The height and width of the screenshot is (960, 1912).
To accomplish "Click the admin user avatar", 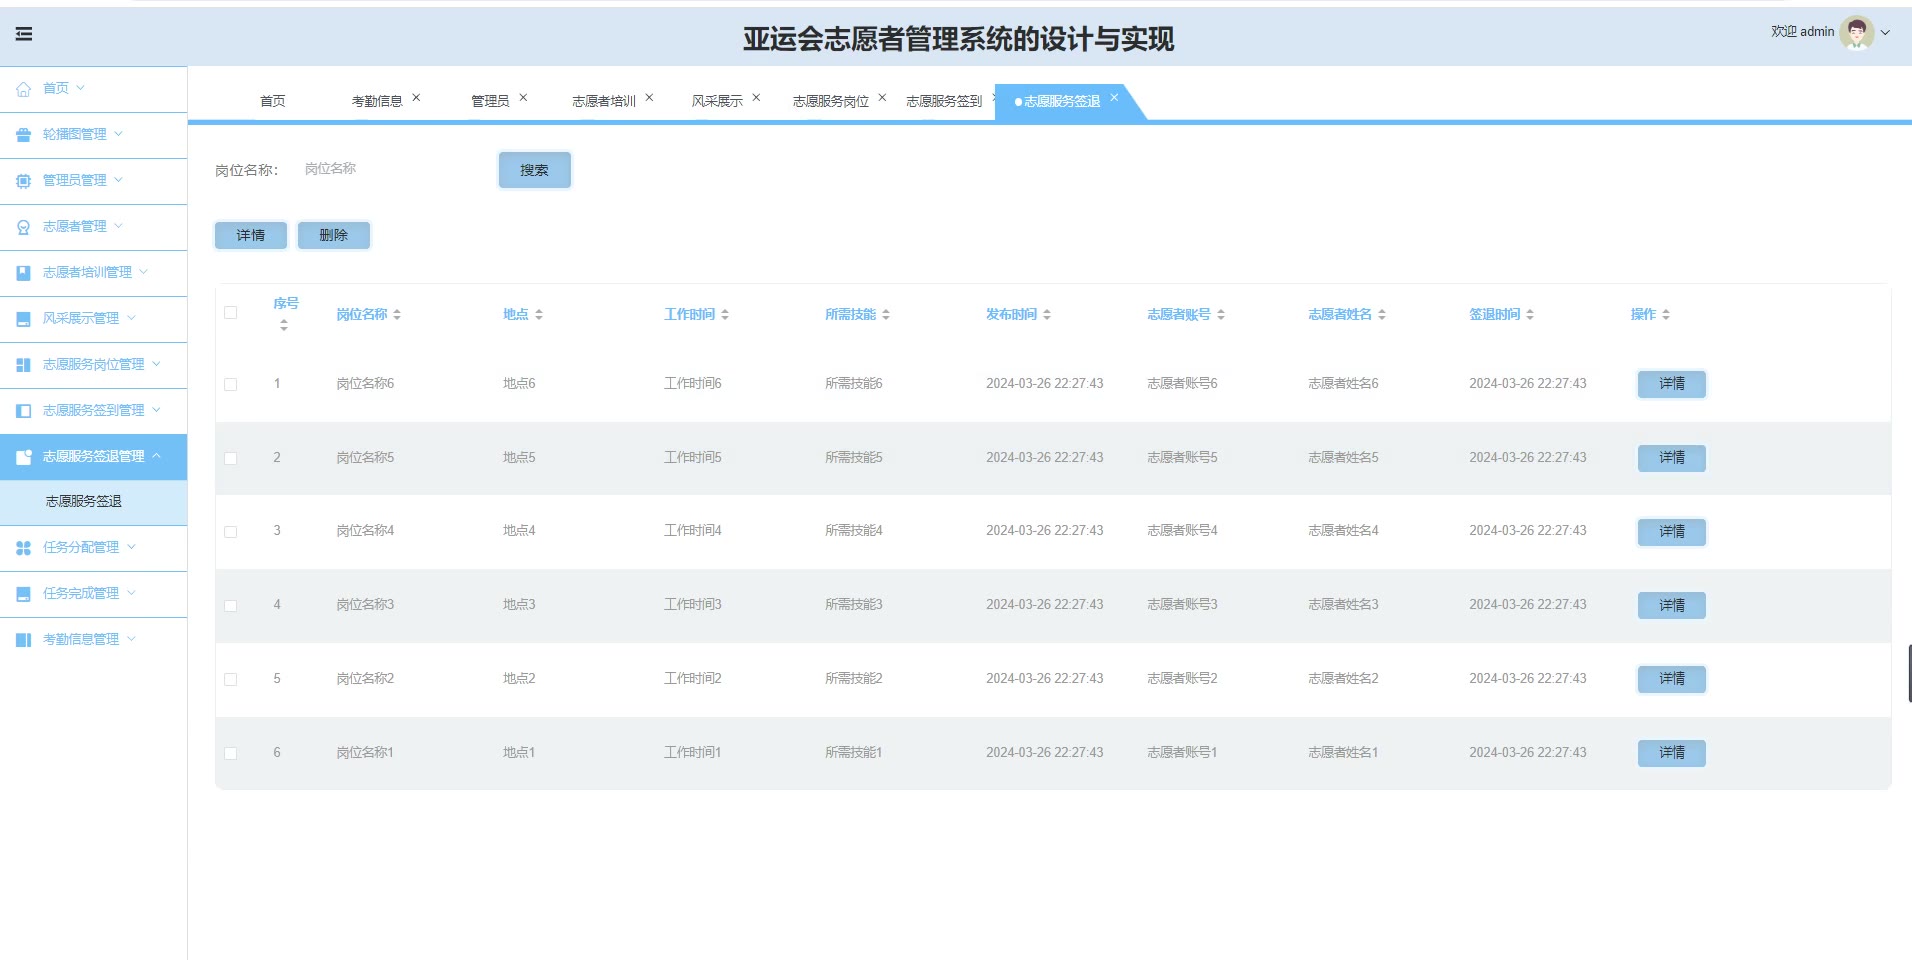I will pos(1856,32).
